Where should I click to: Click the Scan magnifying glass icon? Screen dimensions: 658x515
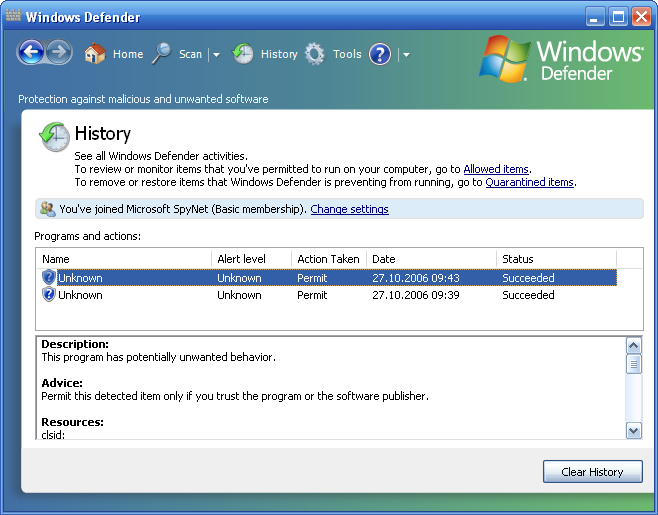[x=162, y=53]
